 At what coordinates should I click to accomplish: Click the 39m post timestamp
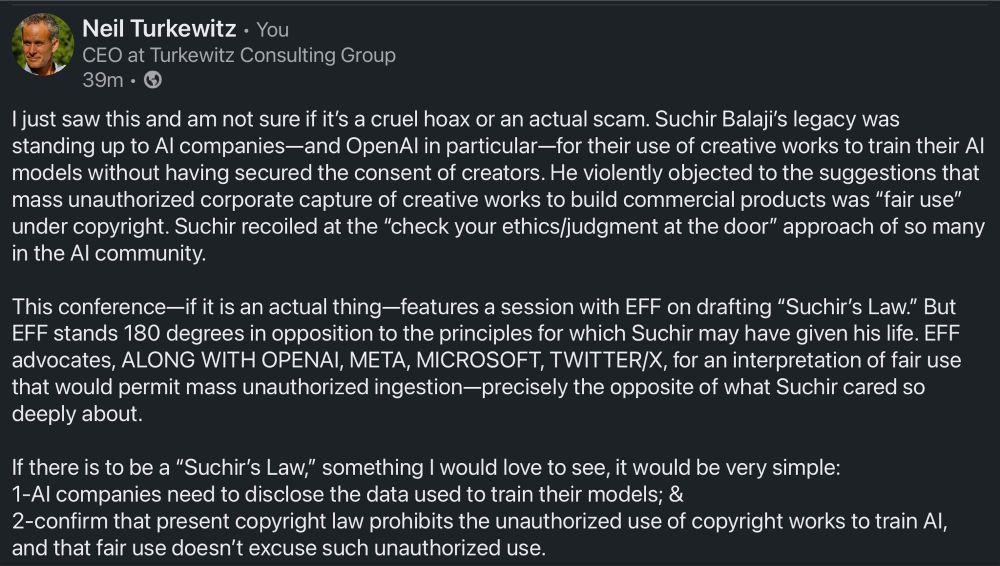103,80
